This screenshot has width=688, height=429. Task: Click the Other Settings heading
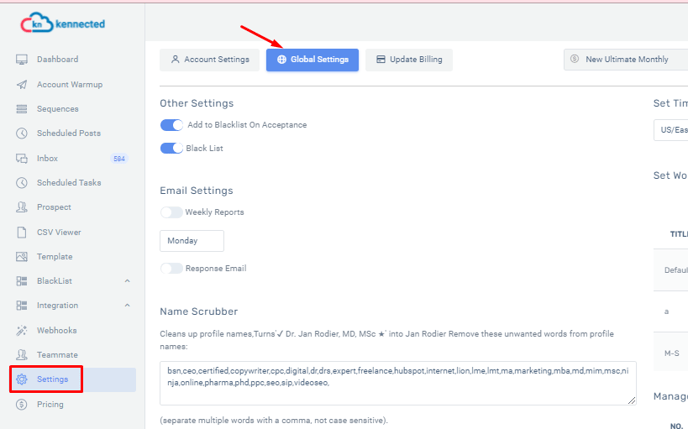197,104
